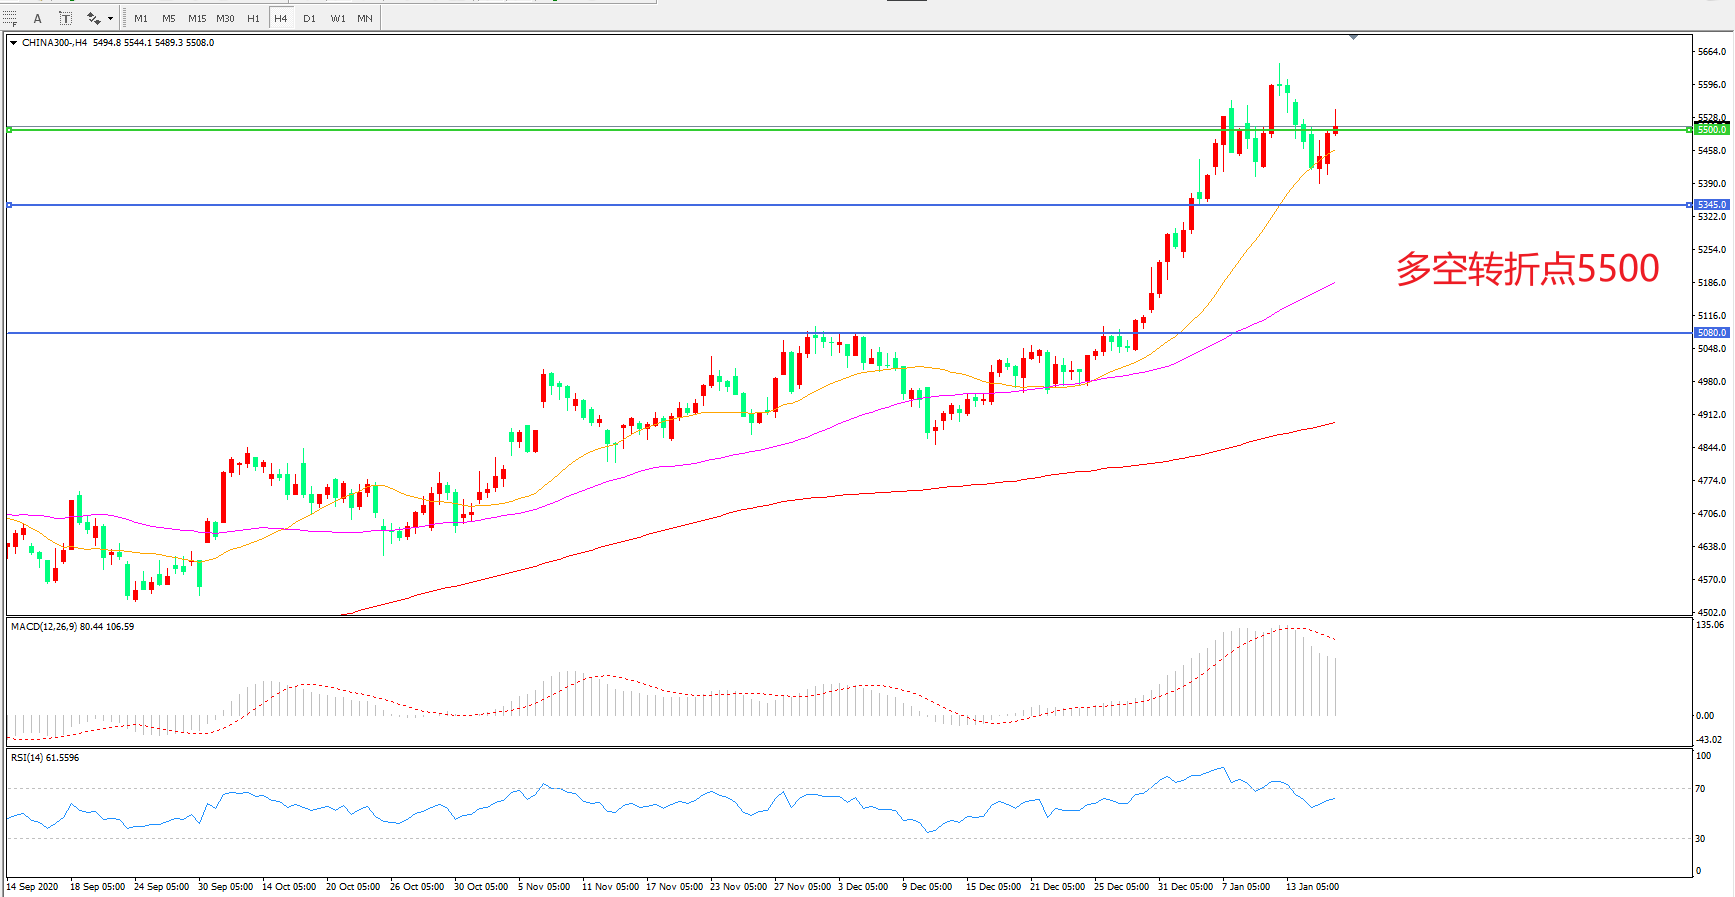The width and height of the screenshot is (1735, 897).
Task: Switch chart to M1 timeframe
Action: (141, 18)
